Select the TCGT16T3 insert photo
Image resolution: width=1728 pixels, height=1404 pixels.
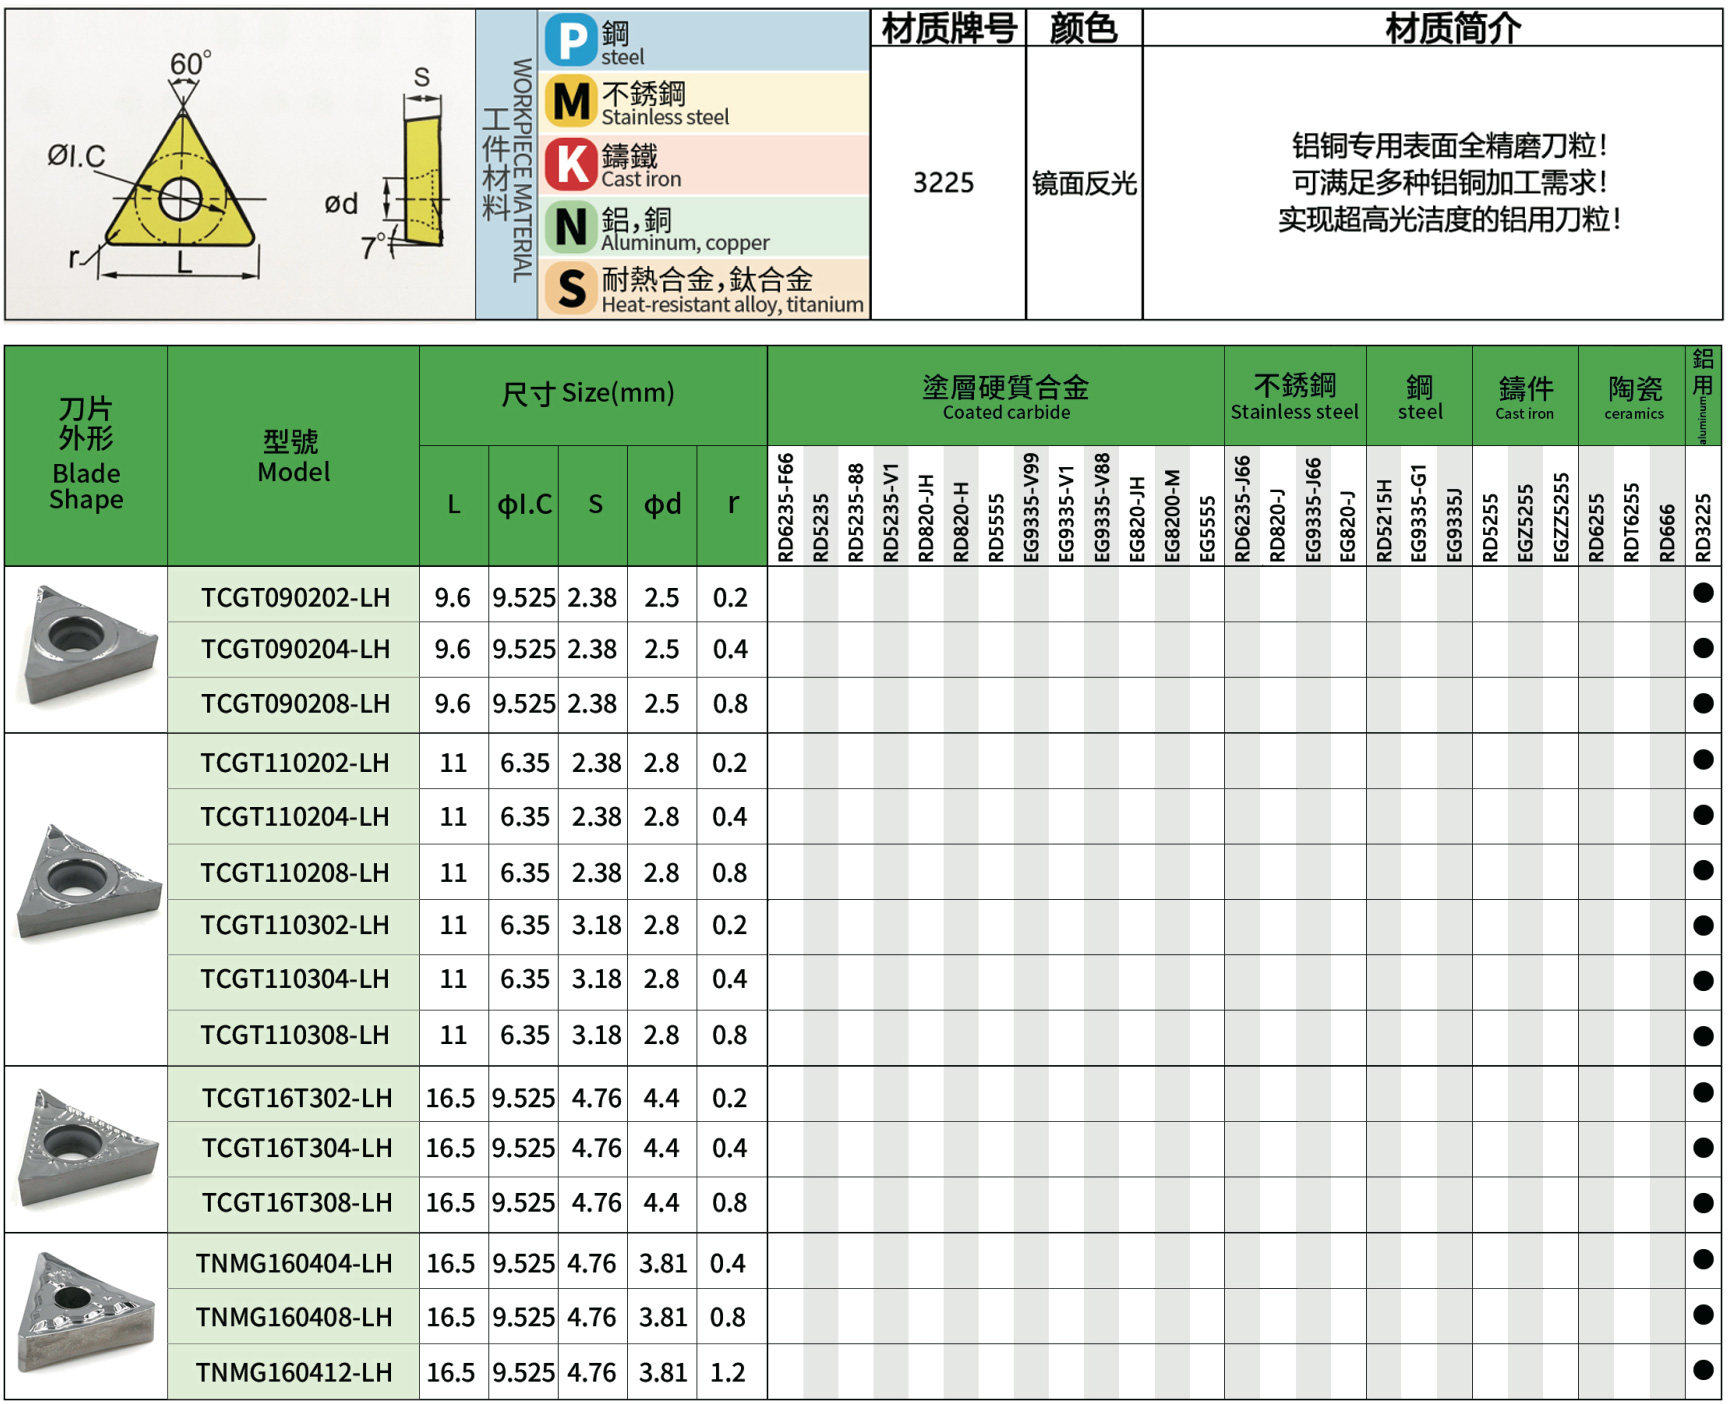(87, 1148)
